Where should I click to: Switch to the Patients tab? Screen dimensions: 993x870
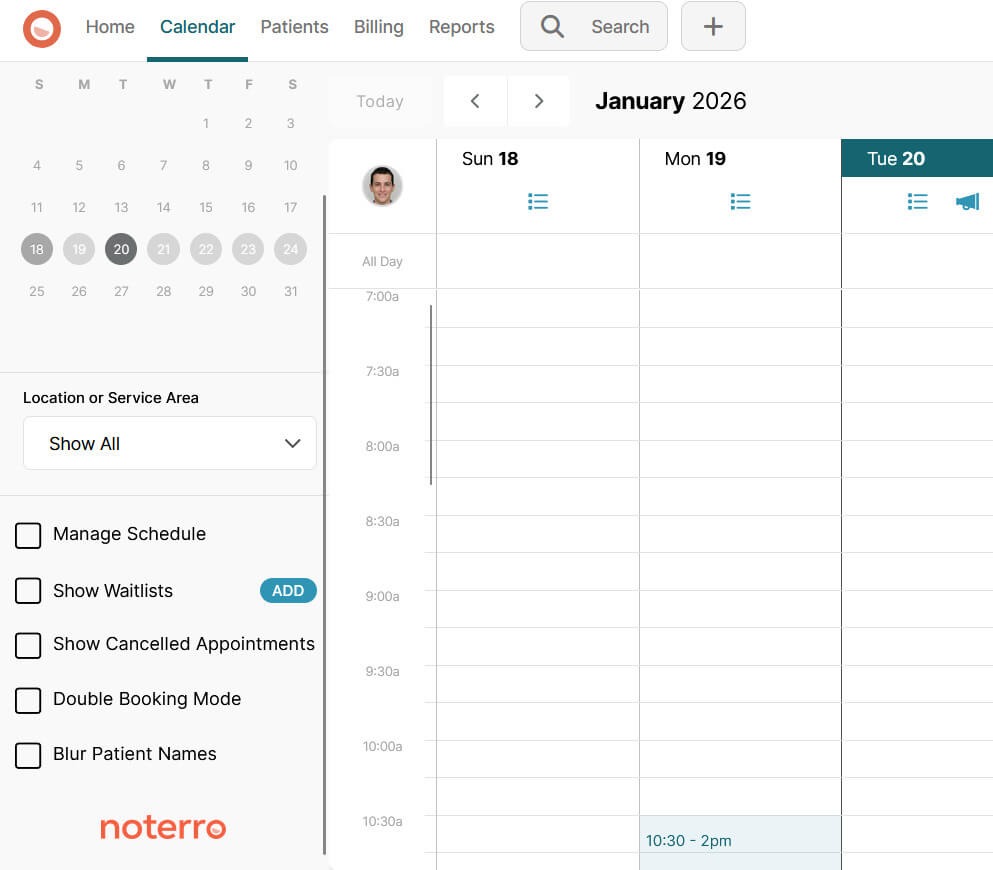click(x=294, y=26)
